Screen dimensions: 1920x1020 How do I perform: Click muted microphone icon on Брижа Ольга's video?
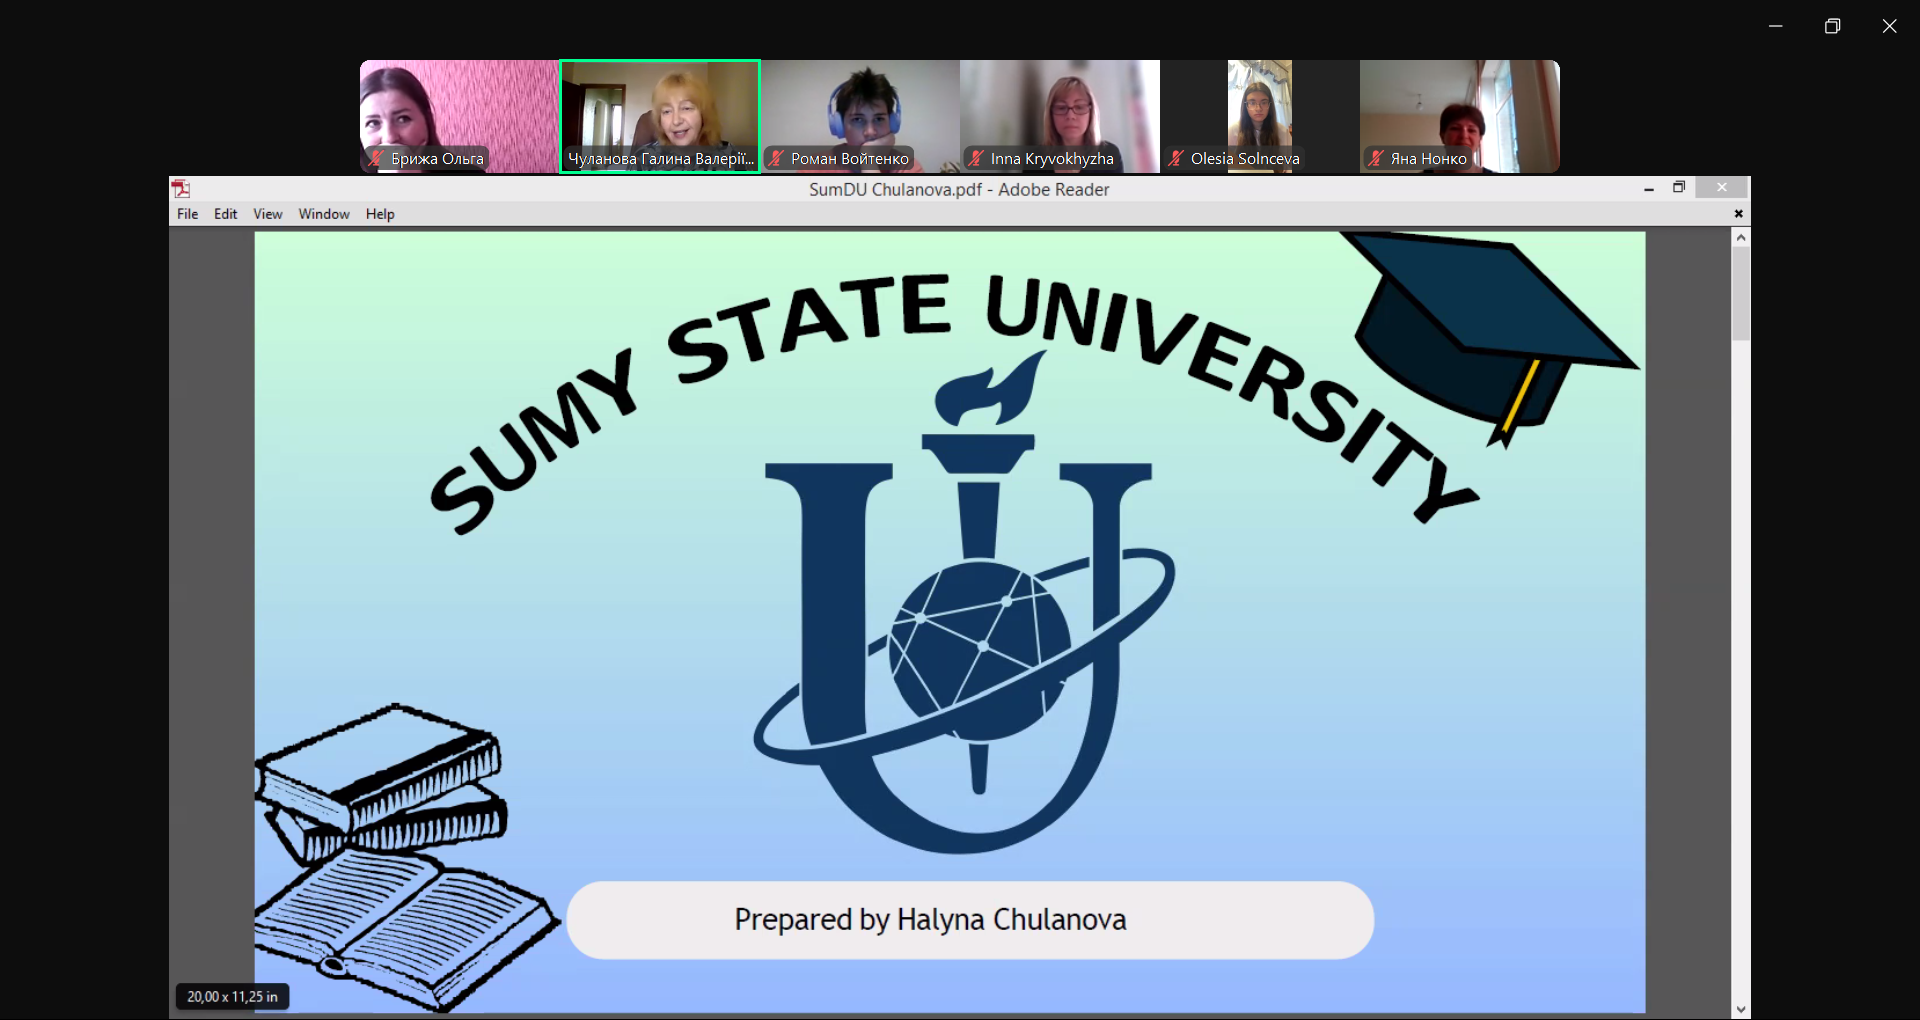tap(376, 158)
